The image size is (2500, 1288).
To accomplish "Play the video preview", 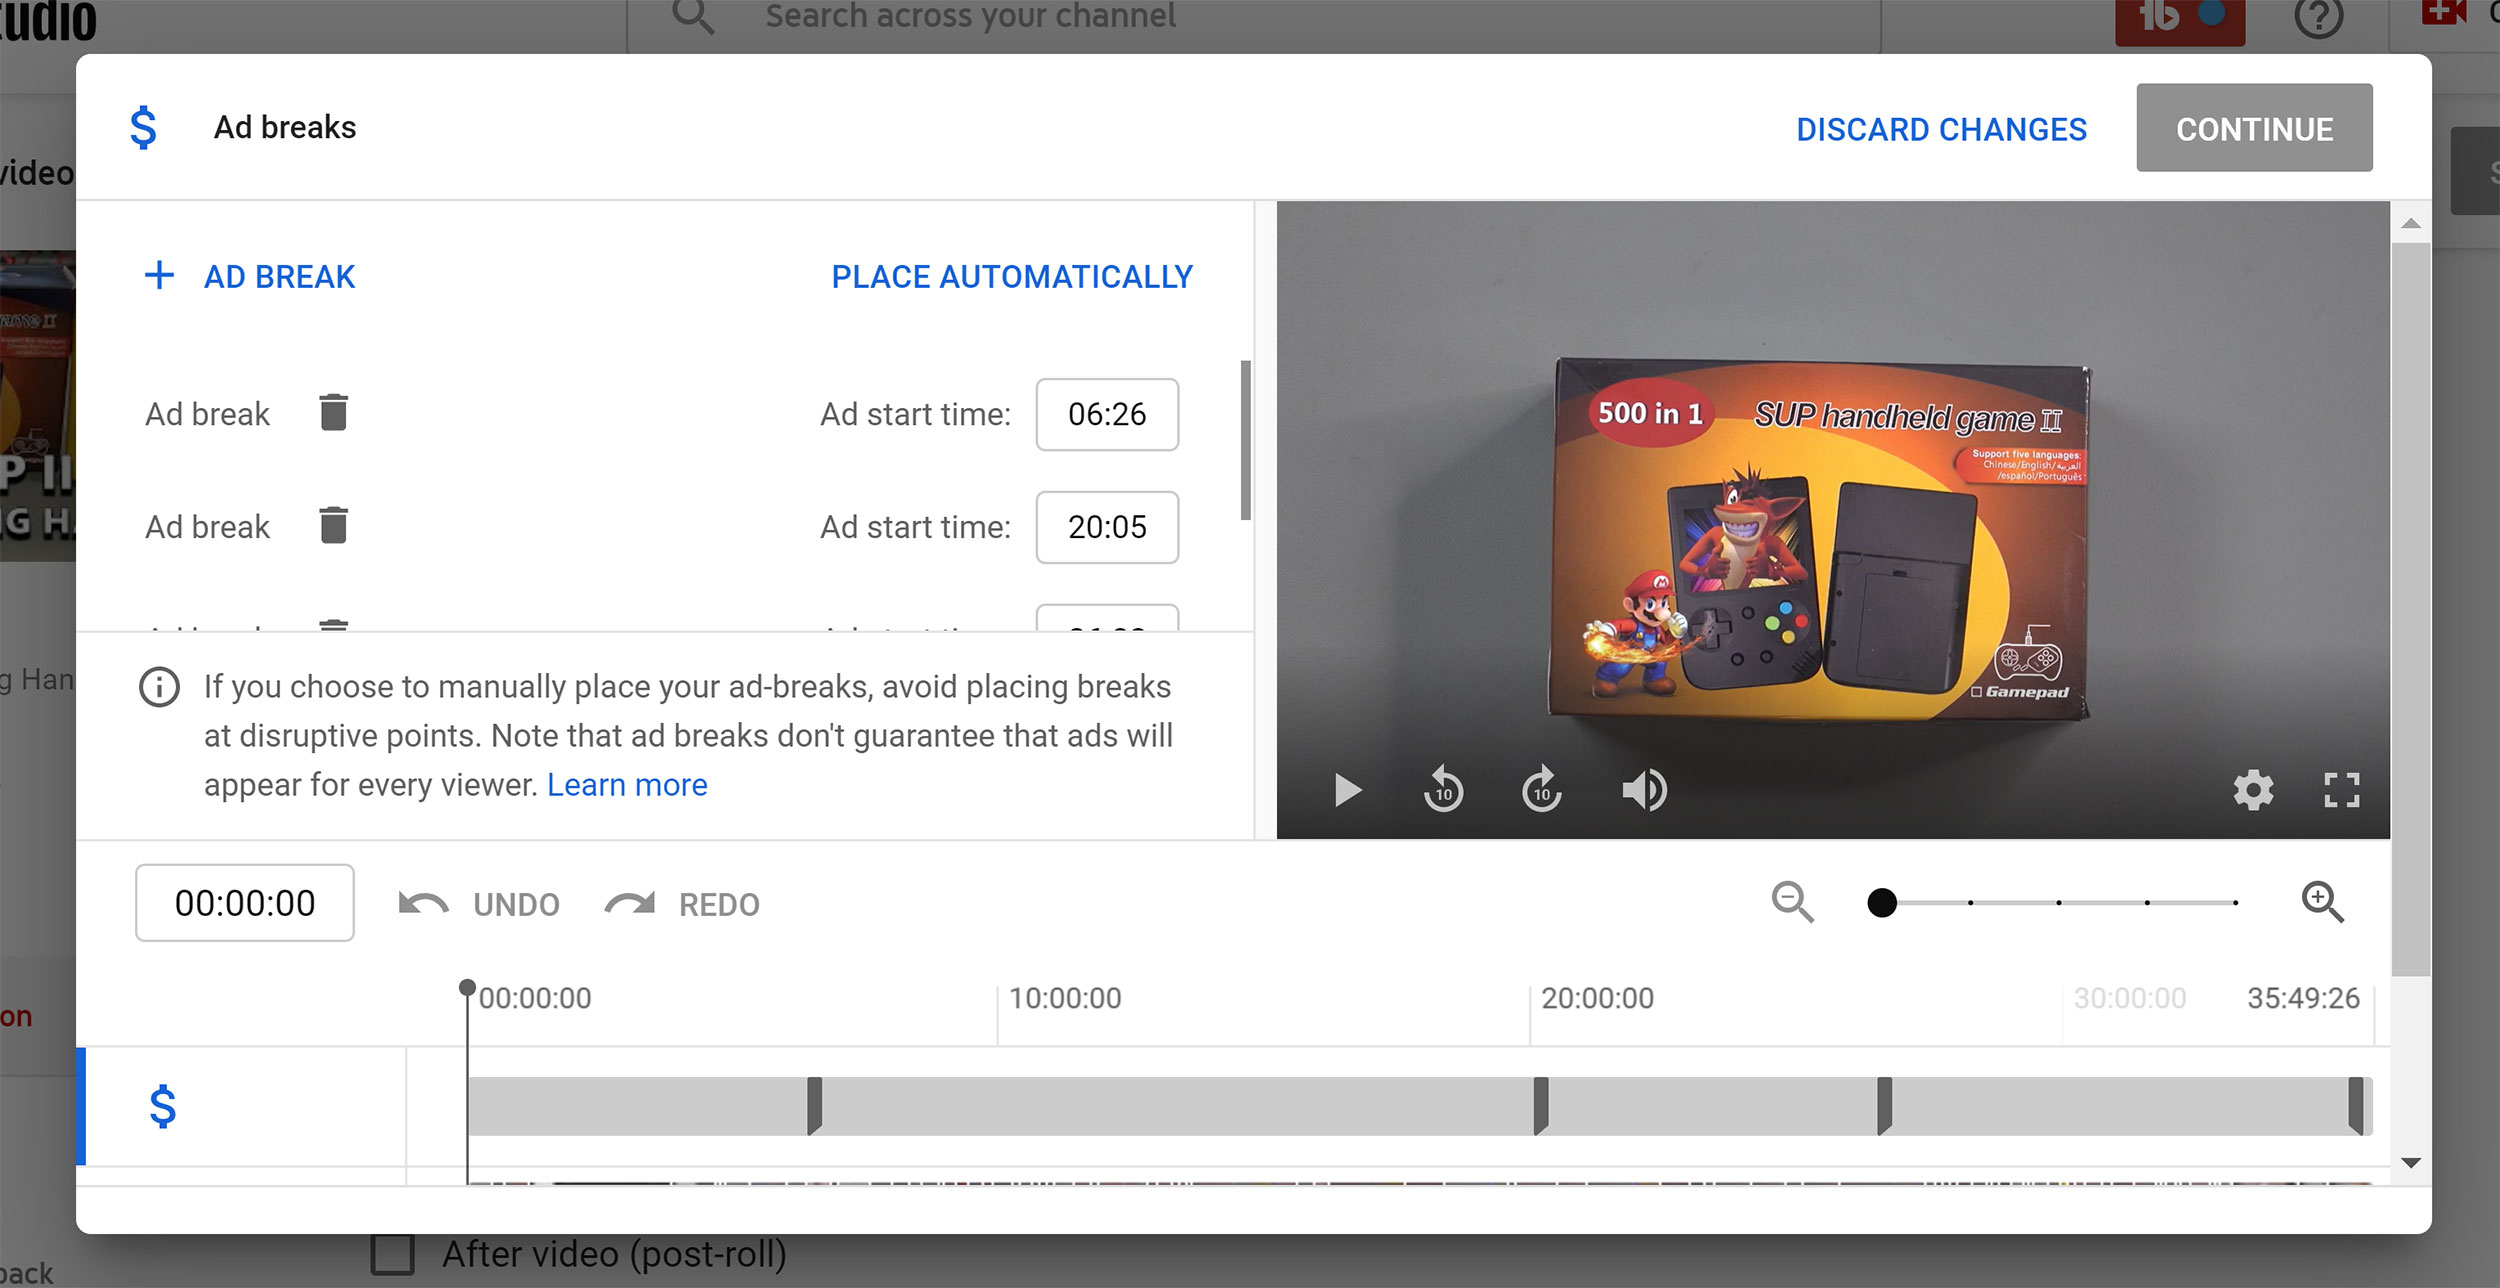I will click(x=1347, y=790).
